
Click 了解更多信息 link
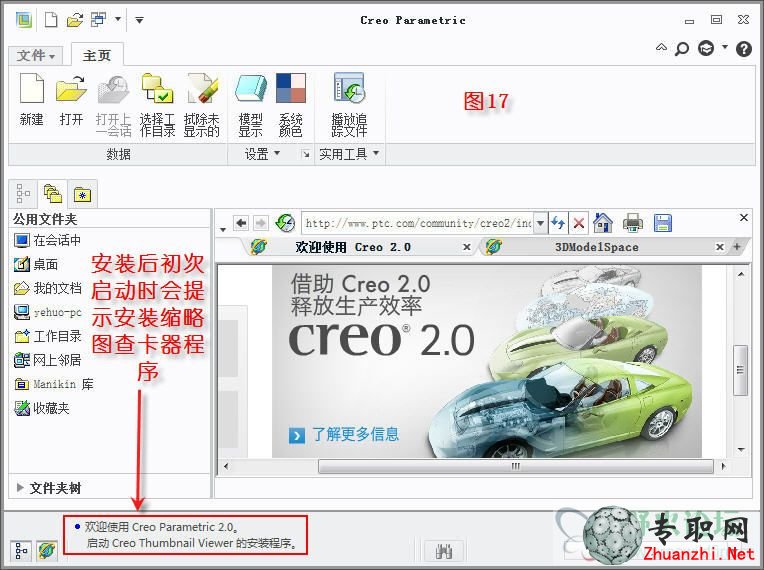point(355,434)
